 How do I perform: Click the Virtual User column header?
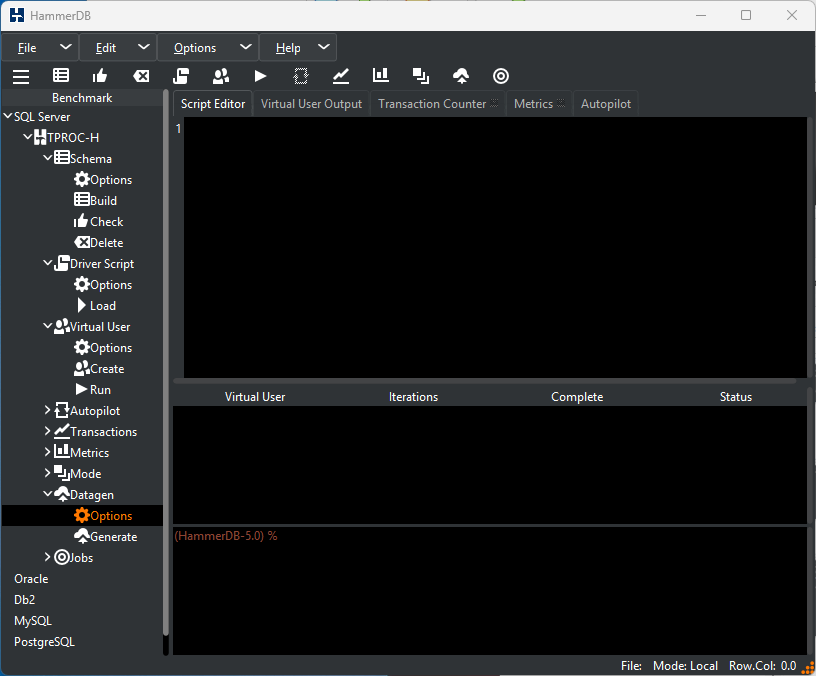coord(255,397)
